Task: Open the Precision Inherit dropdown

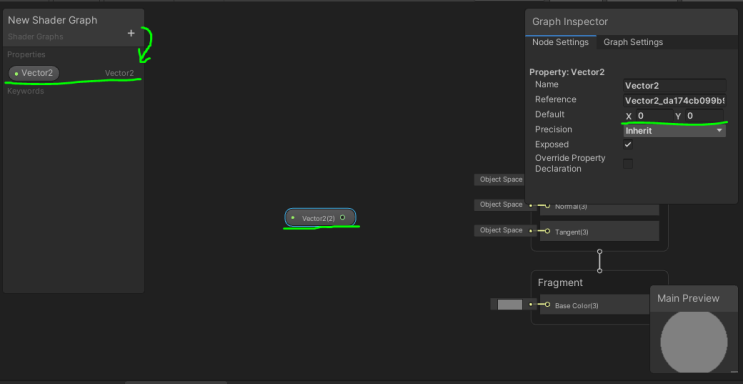Action: pos(674,130)
